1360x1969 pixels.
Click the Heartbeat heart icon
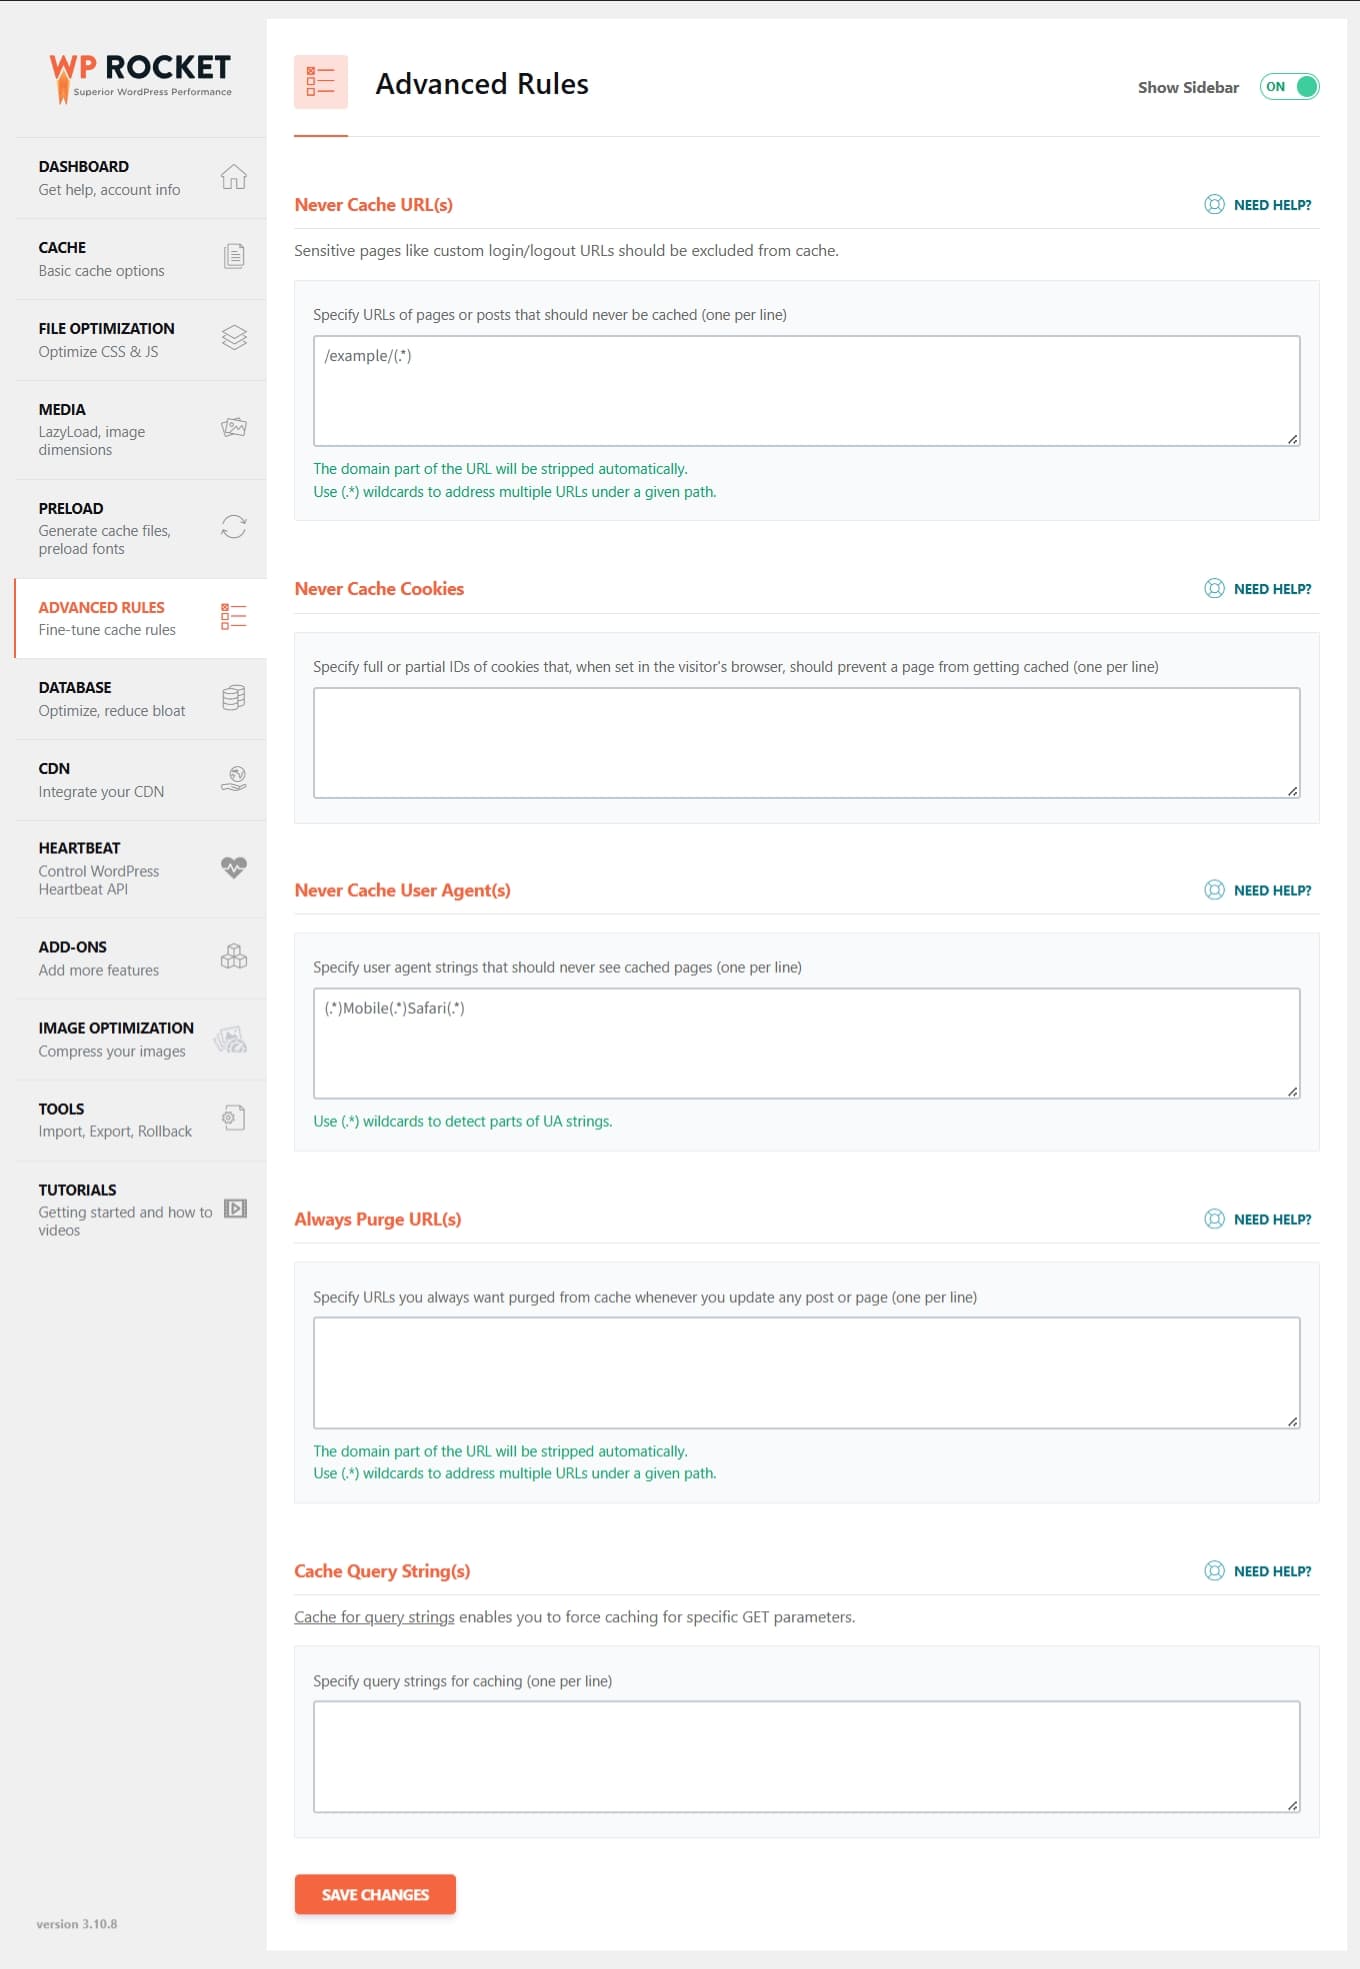pyautogui.click(x=233, y=867)
